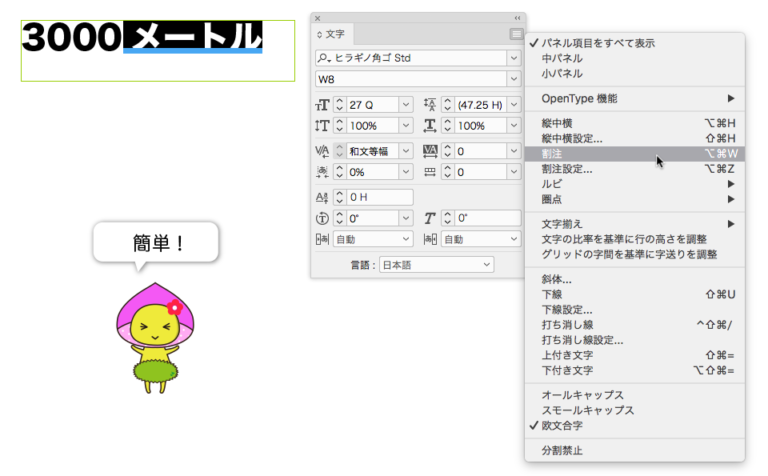The image size is (768, 476).
Task: Click the baseline shift field showing 0 H
Action: click(x=378, y=197)
